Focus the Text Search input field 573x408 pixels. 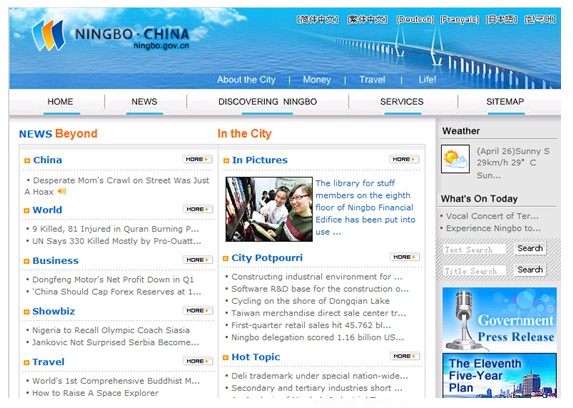click(474, 249)
